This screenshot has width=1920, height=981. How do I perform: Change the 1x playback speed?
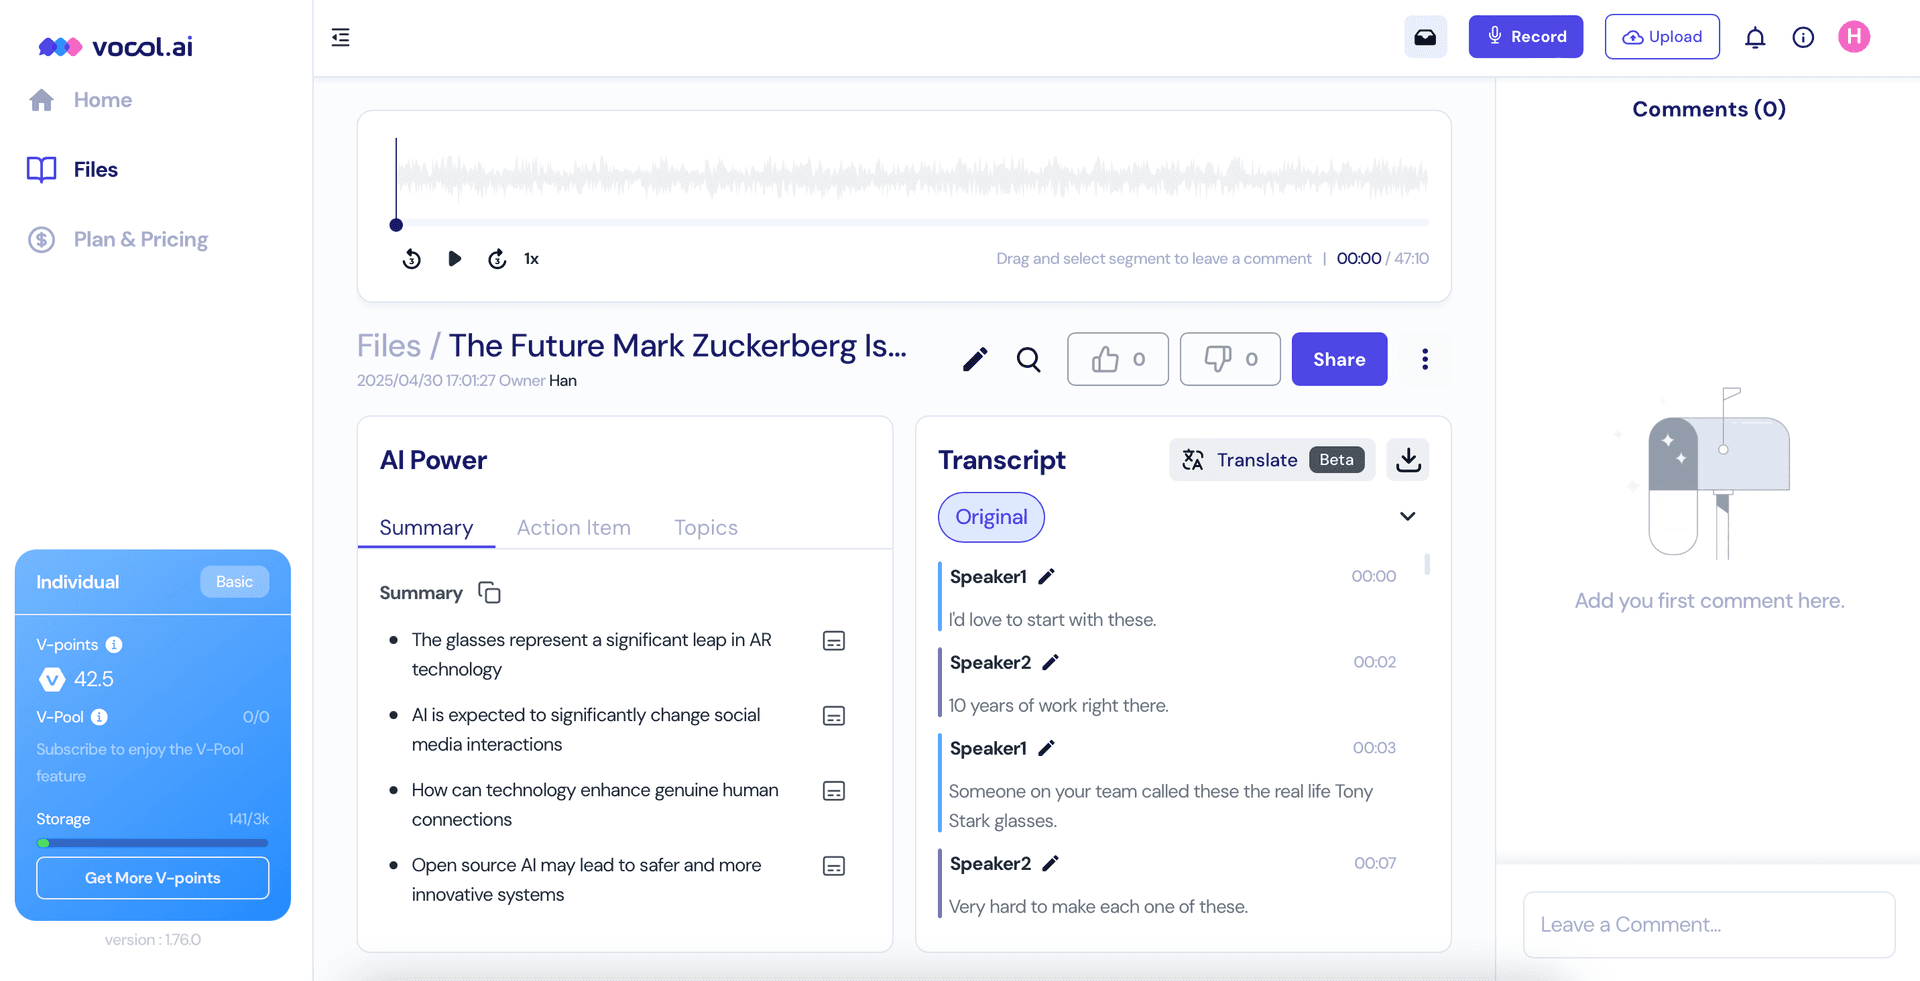pyautogui.click(x=531, y=259)
